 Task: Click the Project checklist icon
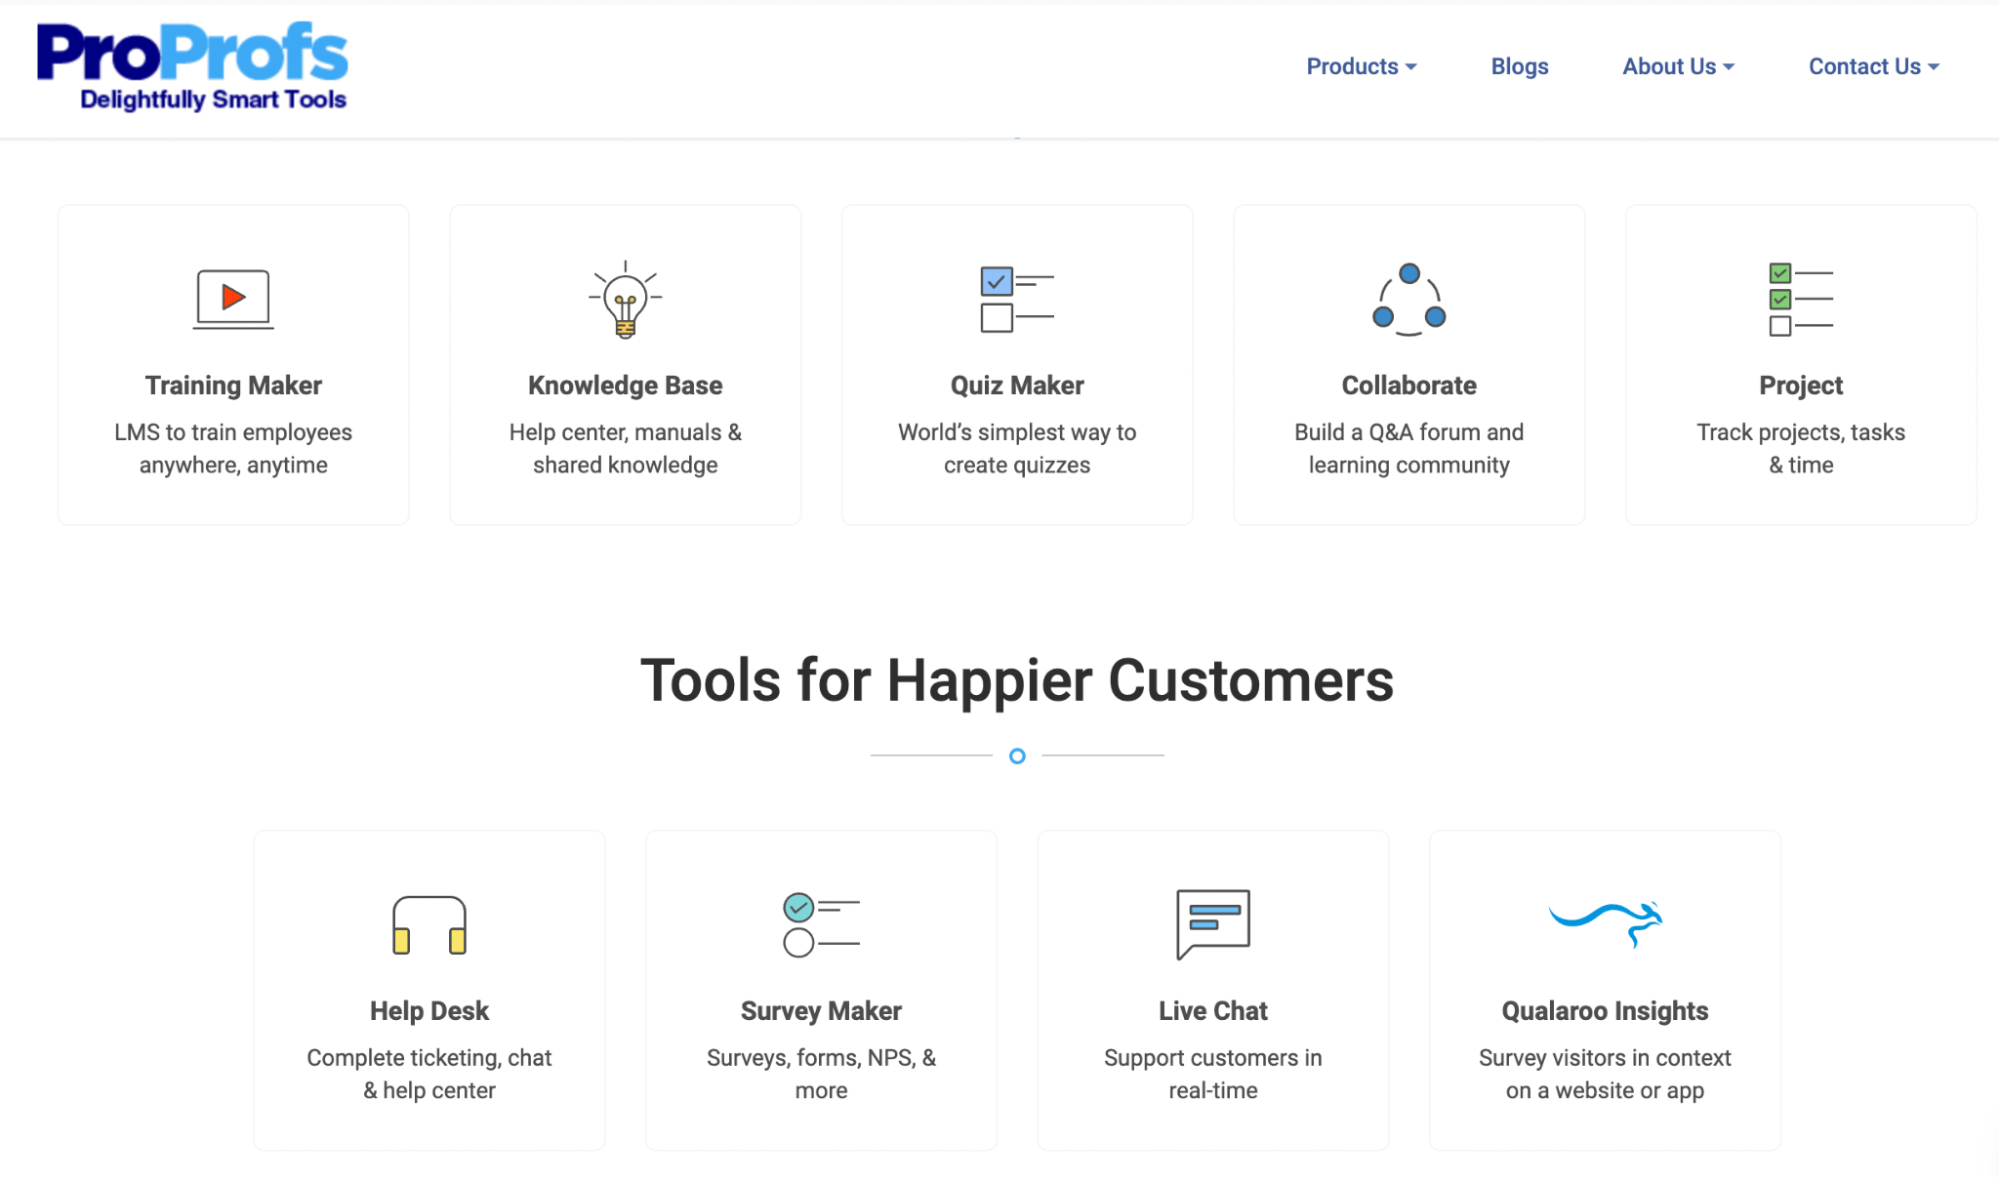[x=1801, y=299]
